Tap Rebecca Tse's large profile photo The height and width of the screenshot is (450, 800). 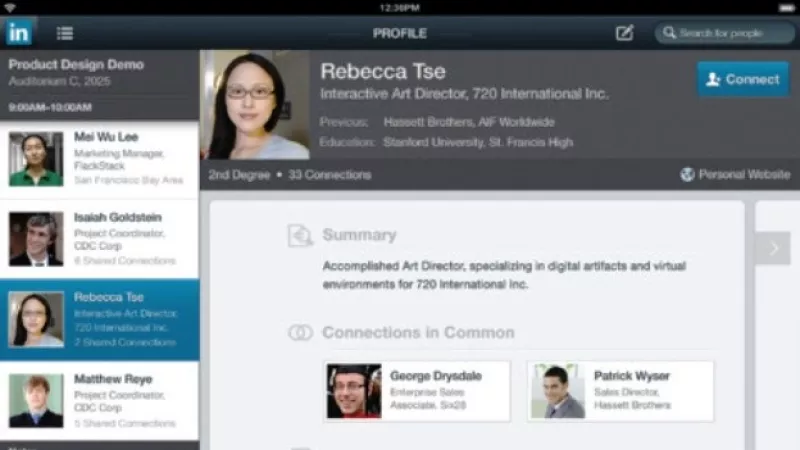[255, 105]
